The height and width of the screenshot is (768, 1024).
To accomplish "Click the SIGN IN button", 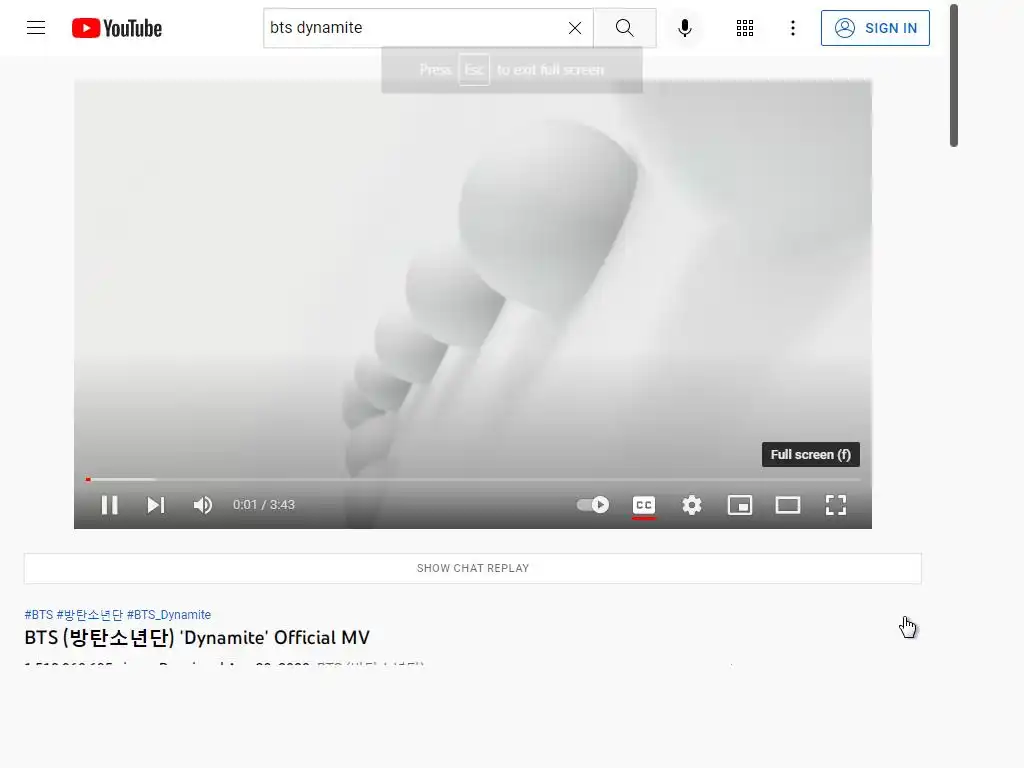I will (x=875, y=28).
